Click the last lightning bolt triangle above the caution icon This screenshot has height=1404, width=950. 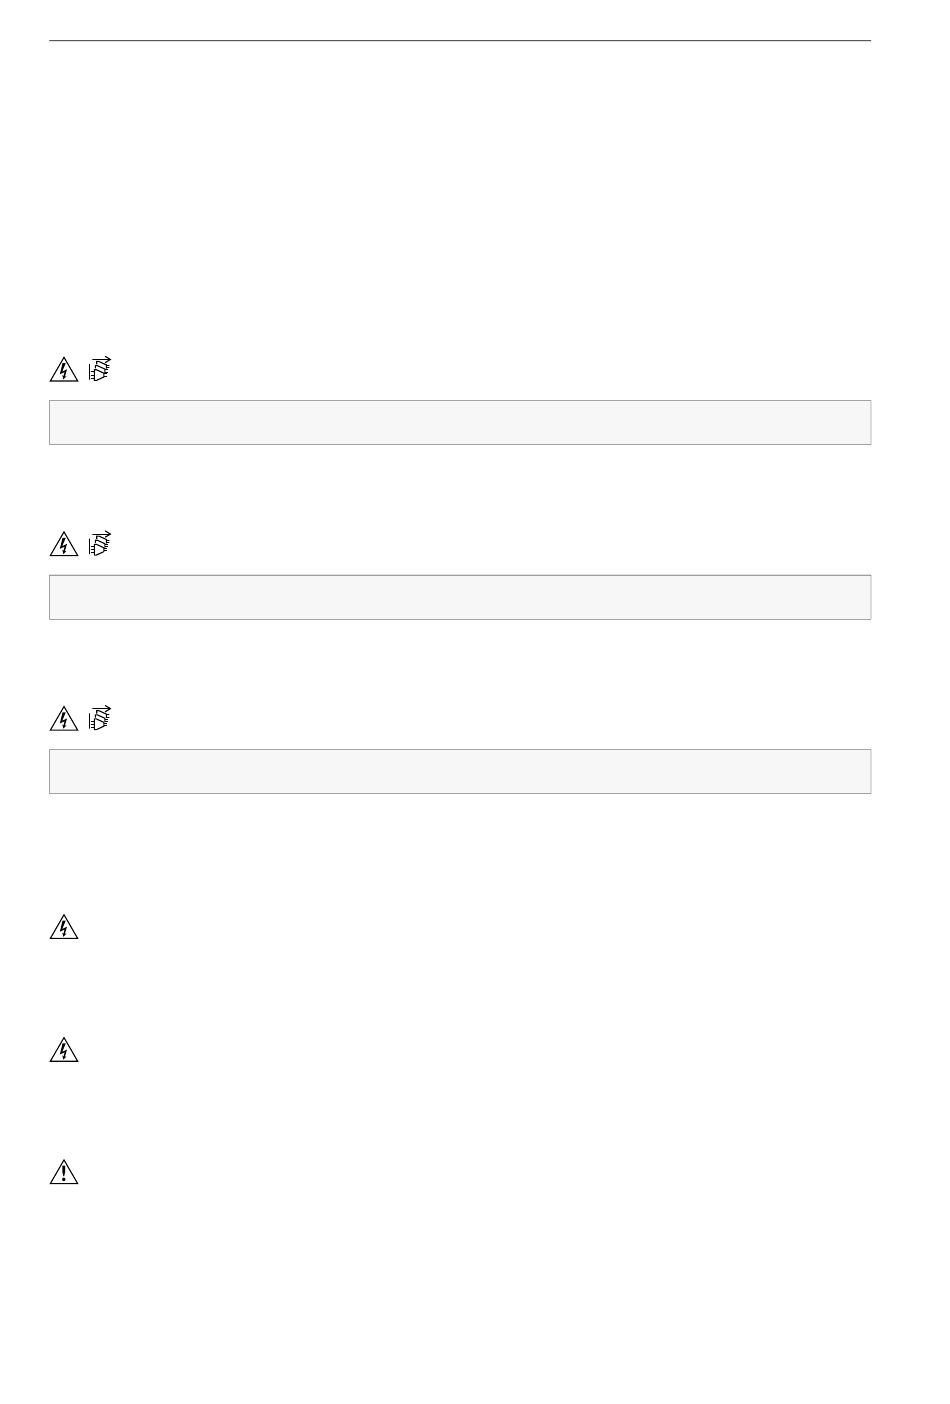[64, 1050]
